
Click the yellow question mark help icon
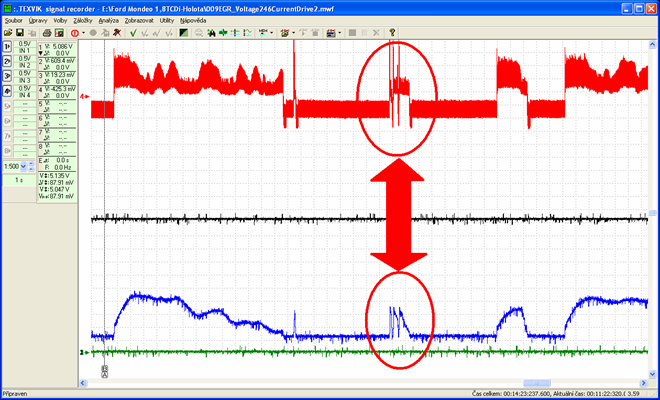[392, 32]
